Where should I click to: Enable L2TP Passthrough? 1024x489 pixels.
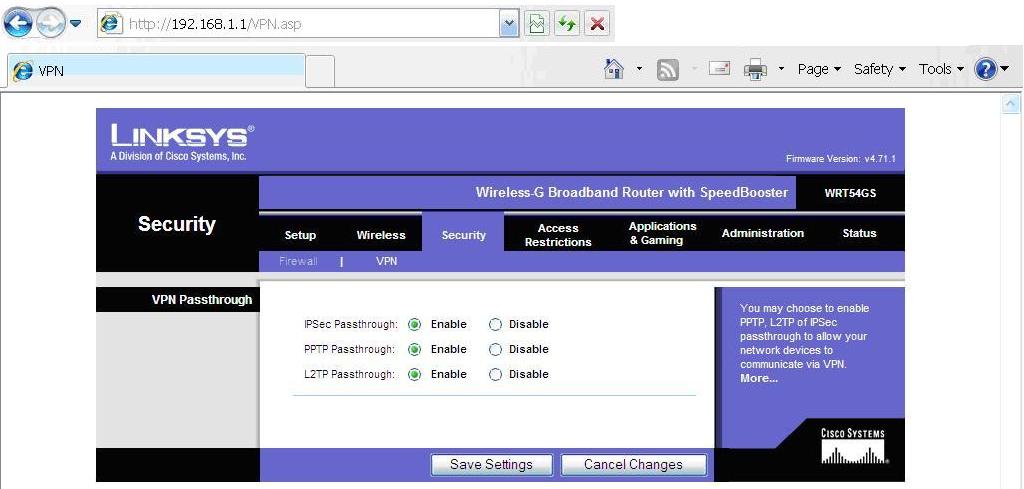(x=414, y=374)
